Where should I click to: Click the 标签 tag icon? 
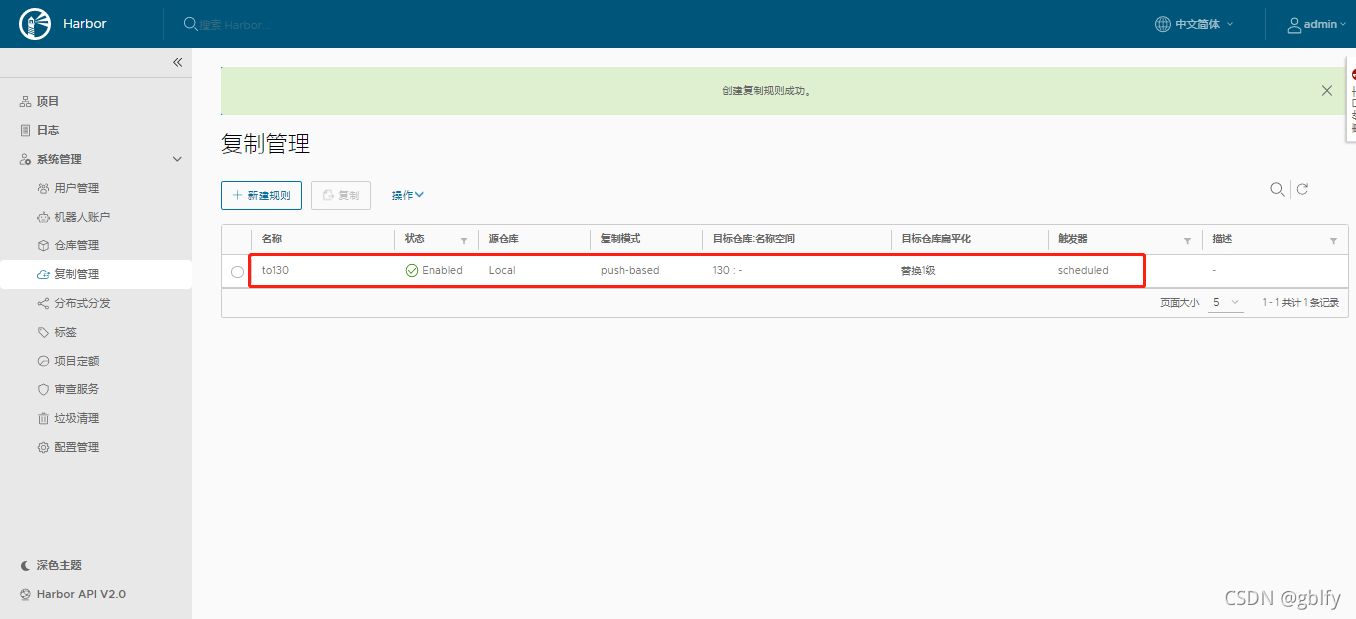click(x=43, y=332)
